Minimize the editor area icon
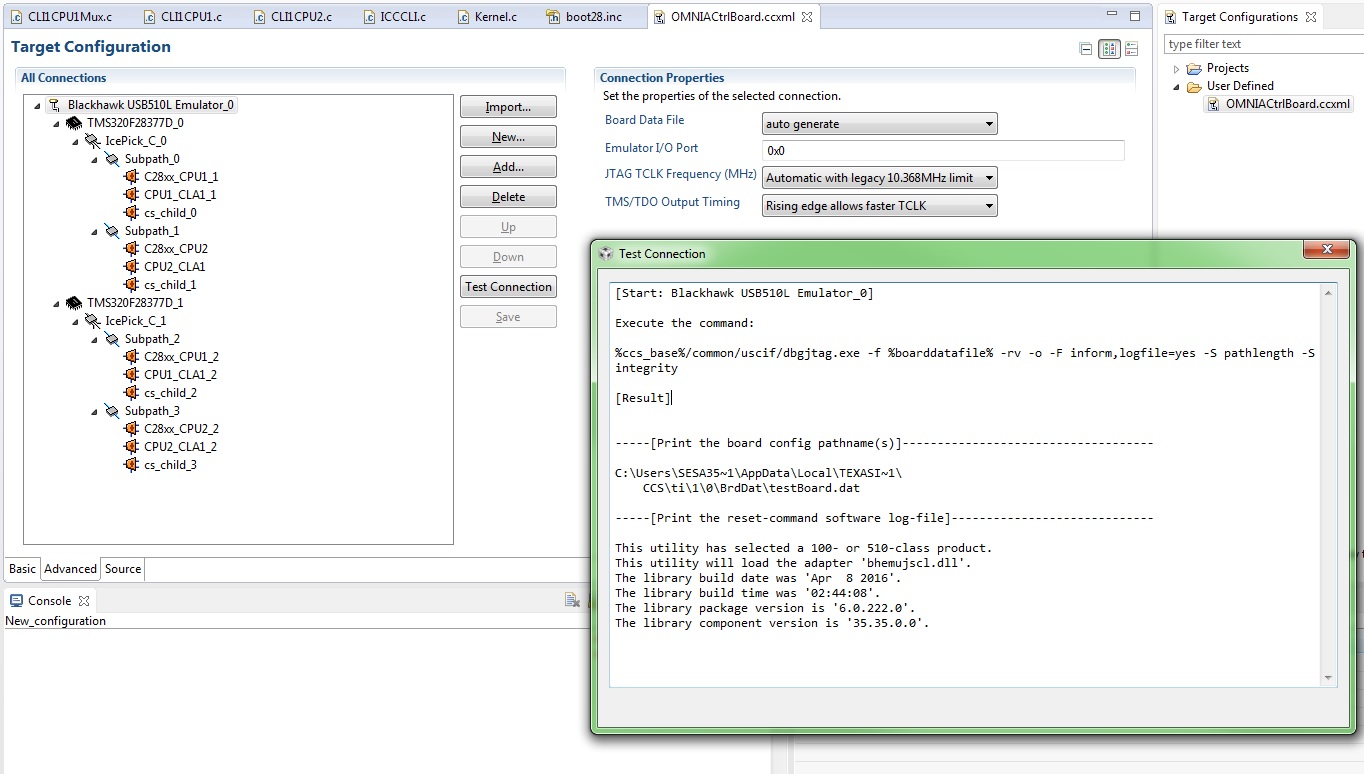This screenshot has width=1364, height=774. 1111,16
